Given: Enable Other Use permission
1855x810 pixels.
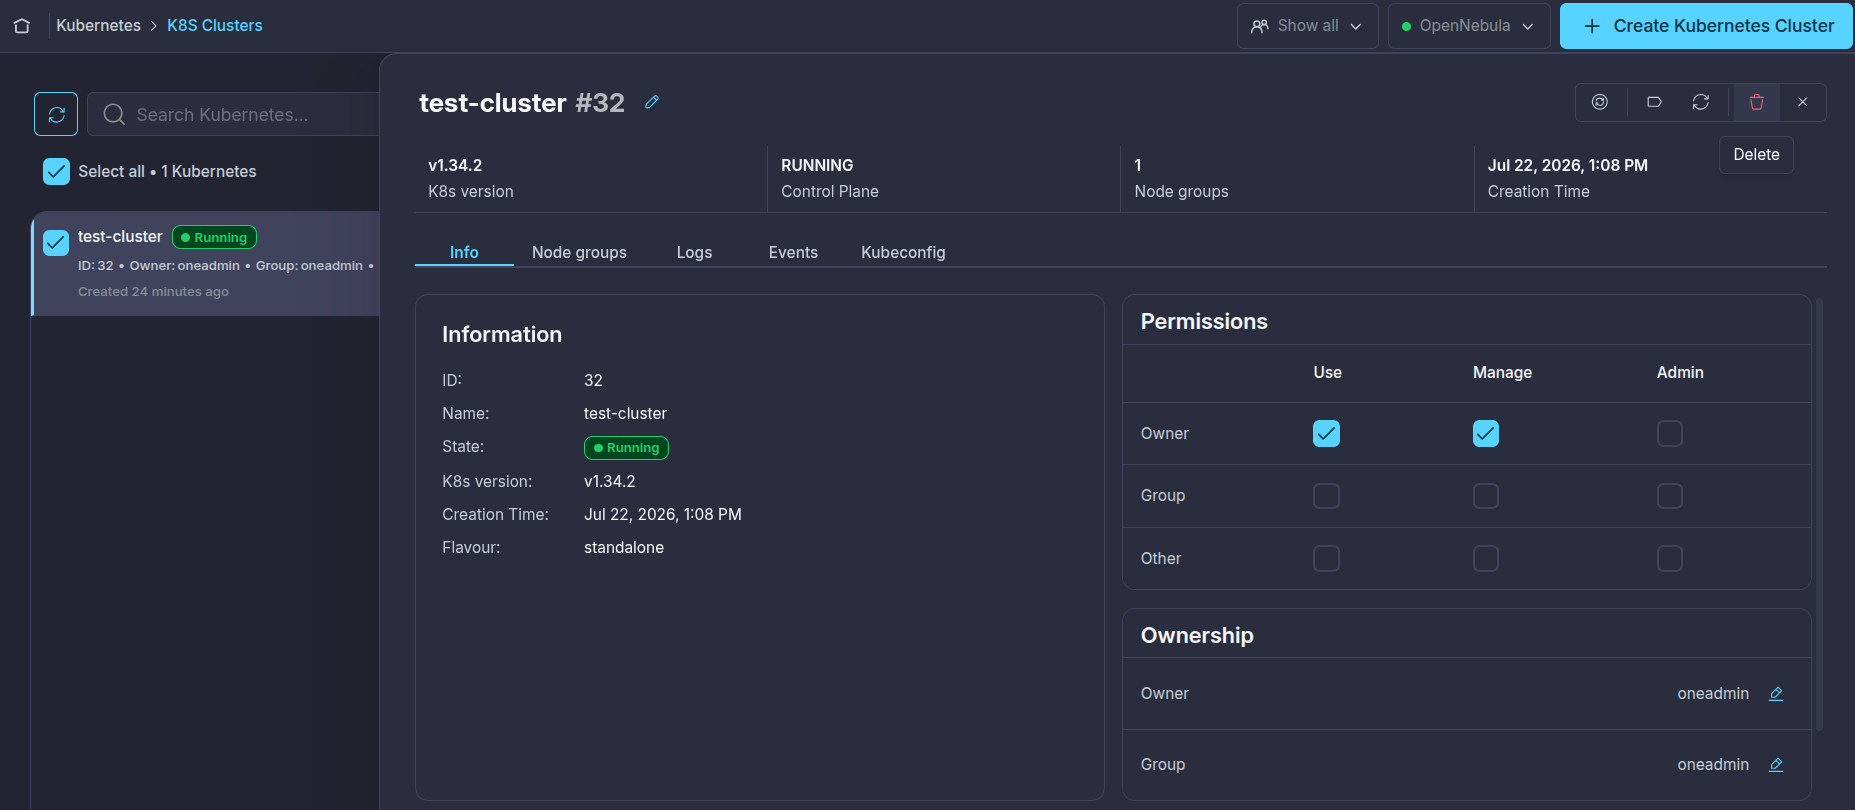Looking at the screenshot, I should (1326, 558).
